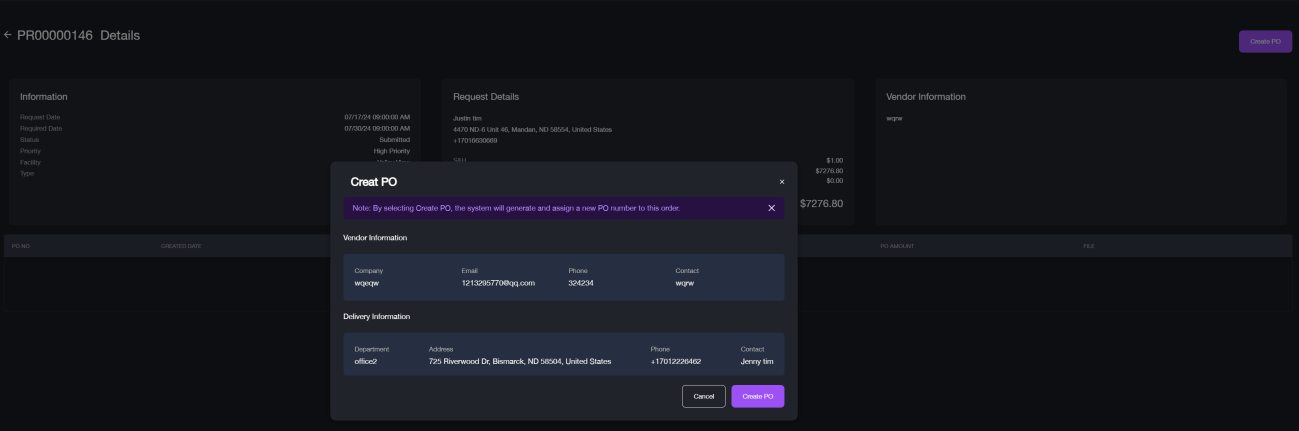Viewport: 1299px width, 431px height.
Task: Click the delivery address 725 Riverwood Dr
Action: [x=519, y=361]
